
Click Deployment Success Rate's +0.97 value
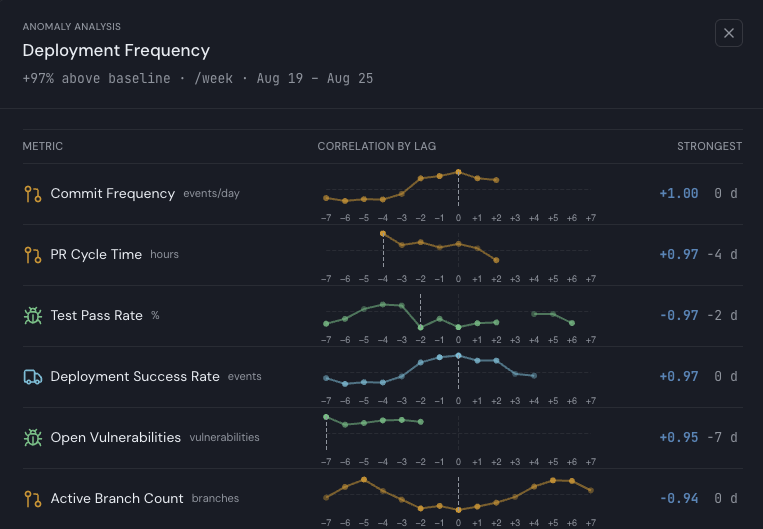679,377
